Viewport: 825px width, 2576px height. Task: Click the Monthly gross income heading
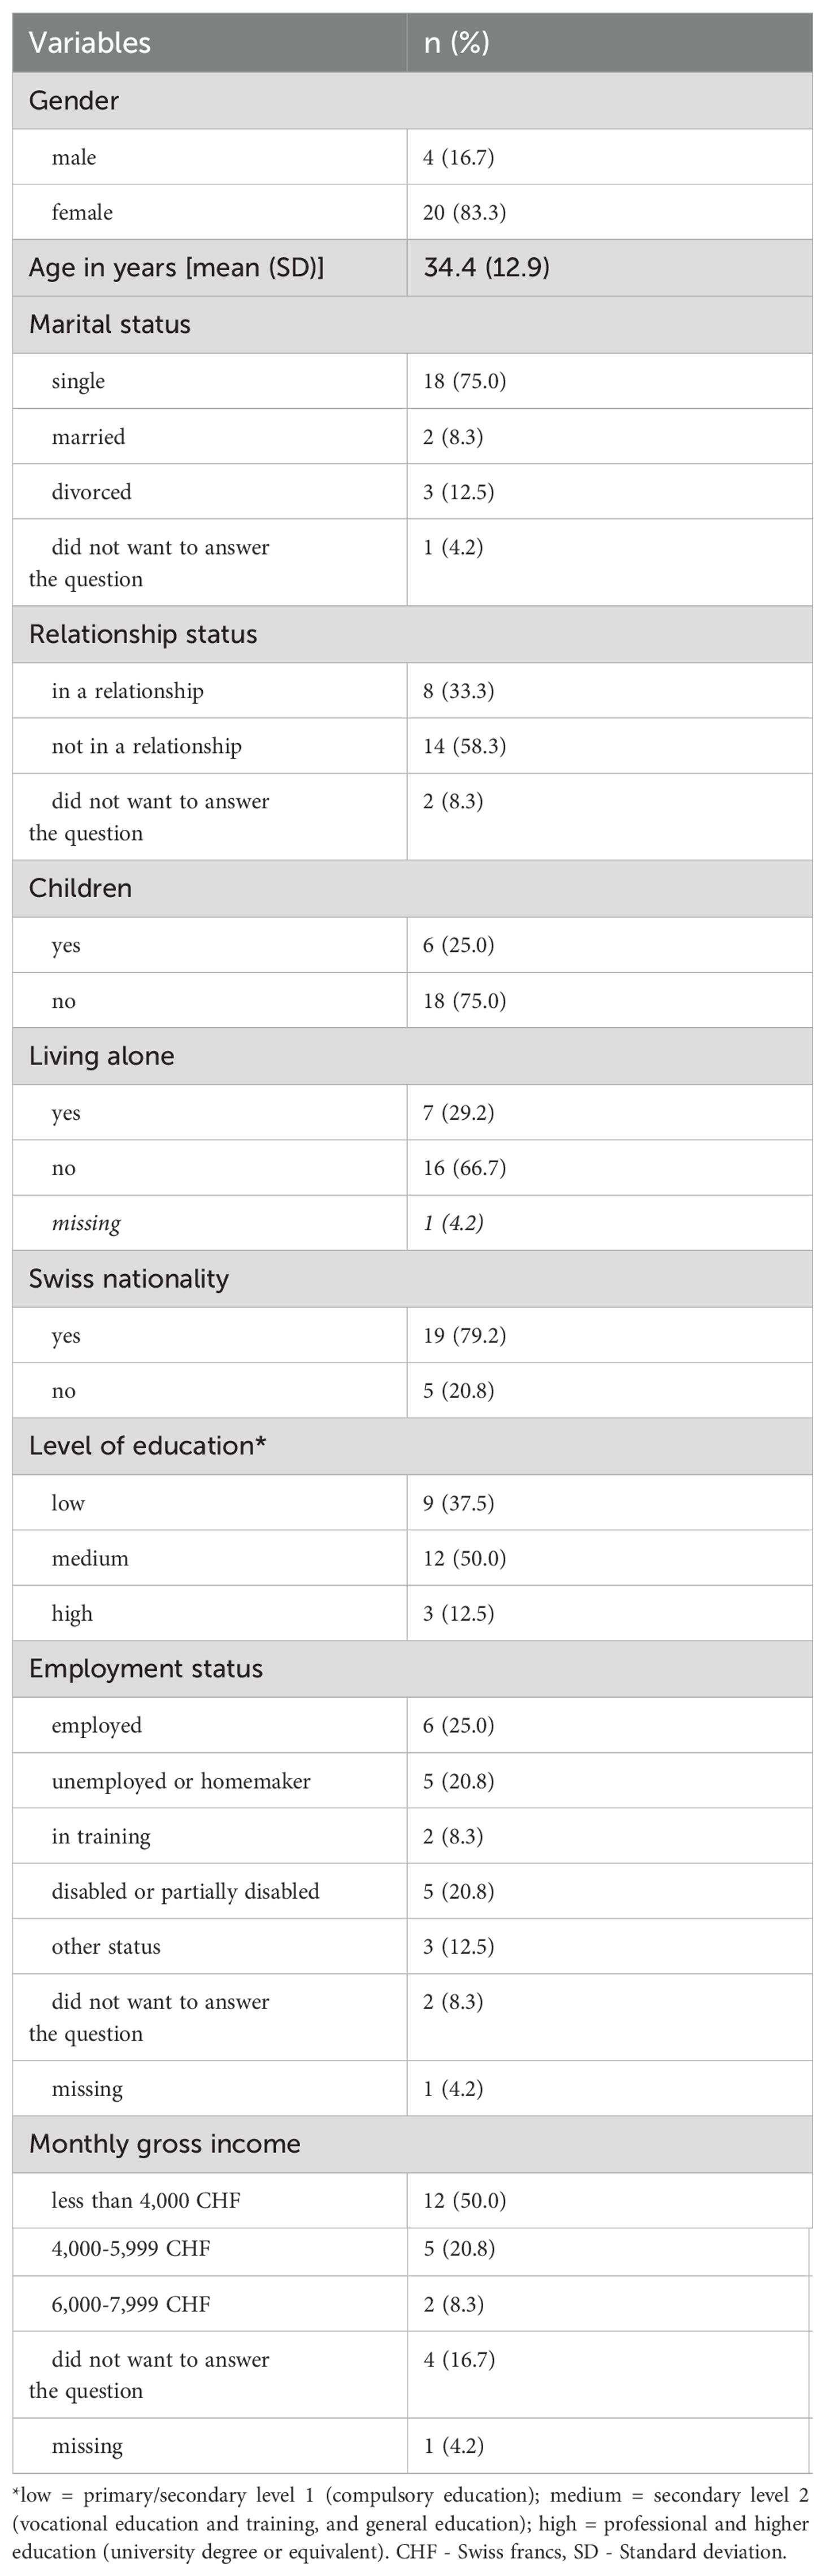(165, 2144)
